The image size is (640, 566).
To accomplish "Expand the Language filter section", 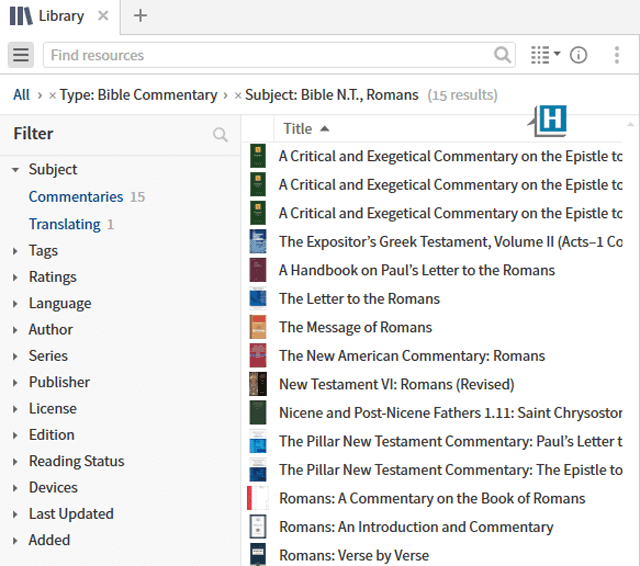I will [16, 304].
